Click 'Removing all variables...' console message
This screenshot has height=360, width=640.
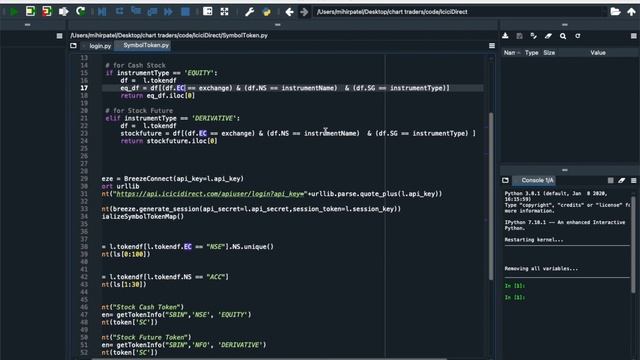(541, 269)
